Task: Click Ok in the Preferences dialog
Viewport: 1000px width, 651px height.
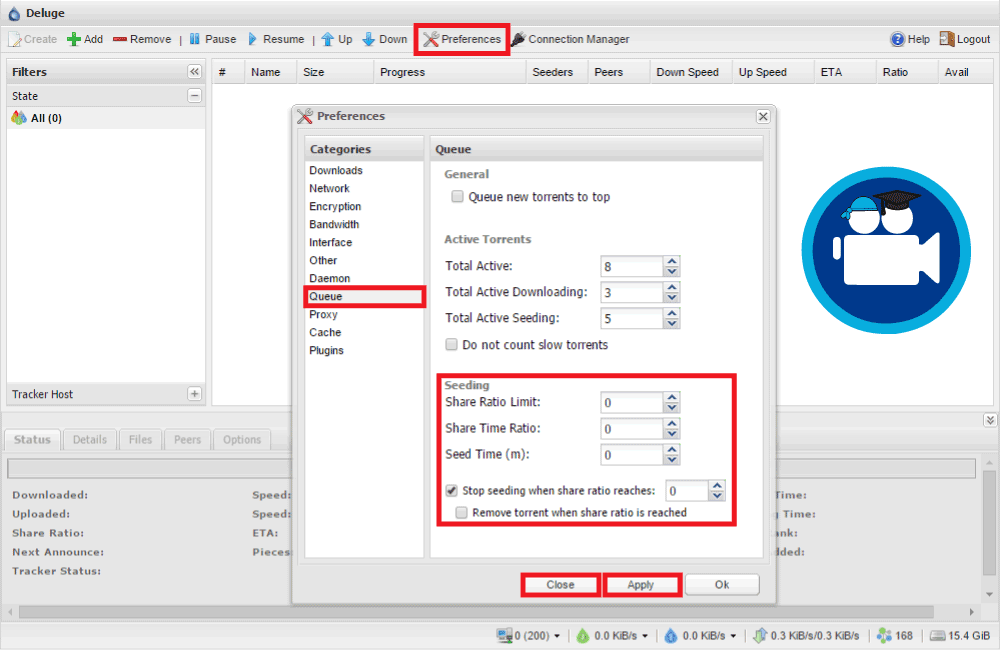Action: pyautogui.click(x=722, y=585)
